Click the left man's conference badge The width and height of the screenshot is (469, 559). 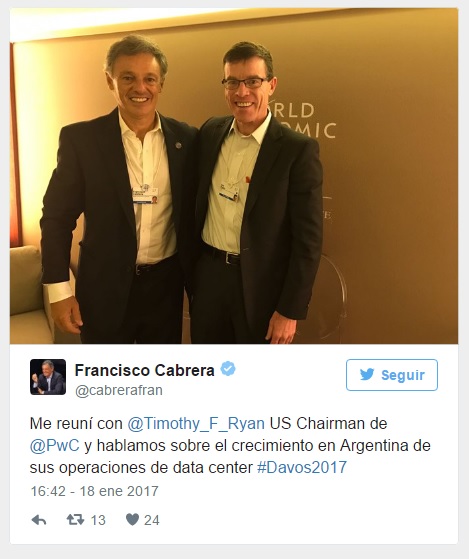(x=145, y=196)
